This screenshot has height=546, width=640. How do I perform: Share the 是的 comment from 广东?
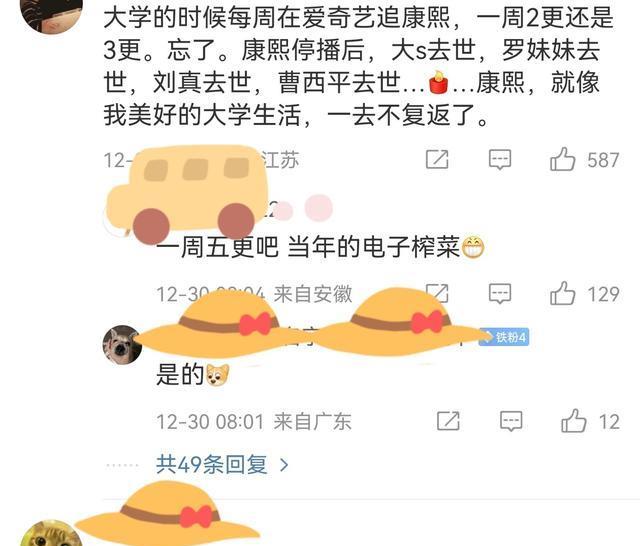(x=448, y=421)
